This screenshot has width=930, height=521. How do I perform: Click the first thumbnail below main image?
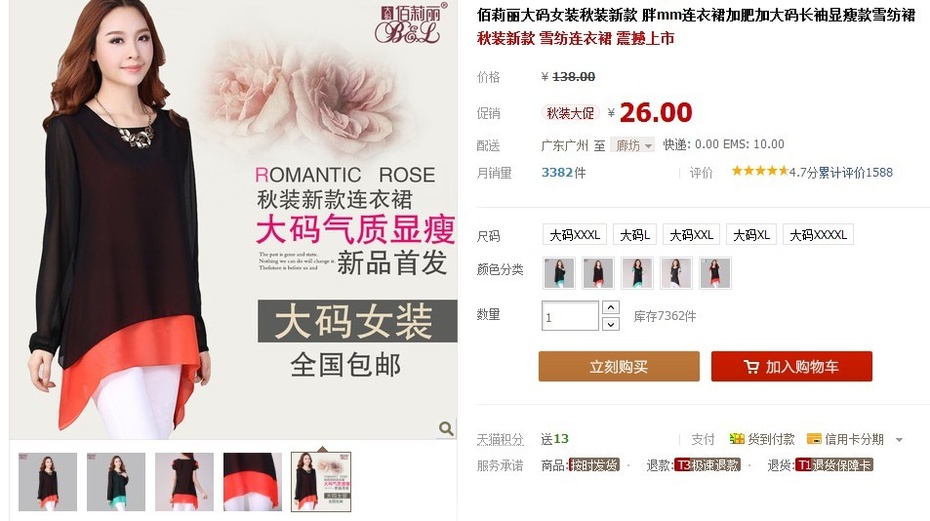pos(47,482)
